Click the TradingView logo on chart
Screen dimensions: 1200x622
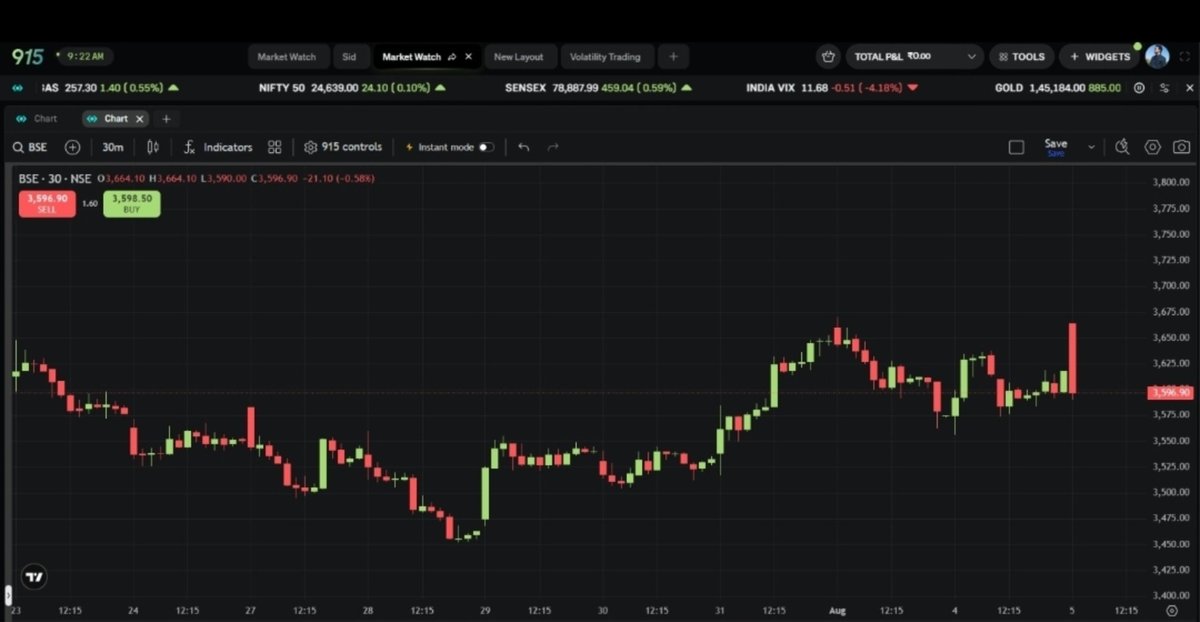point(34,577)
